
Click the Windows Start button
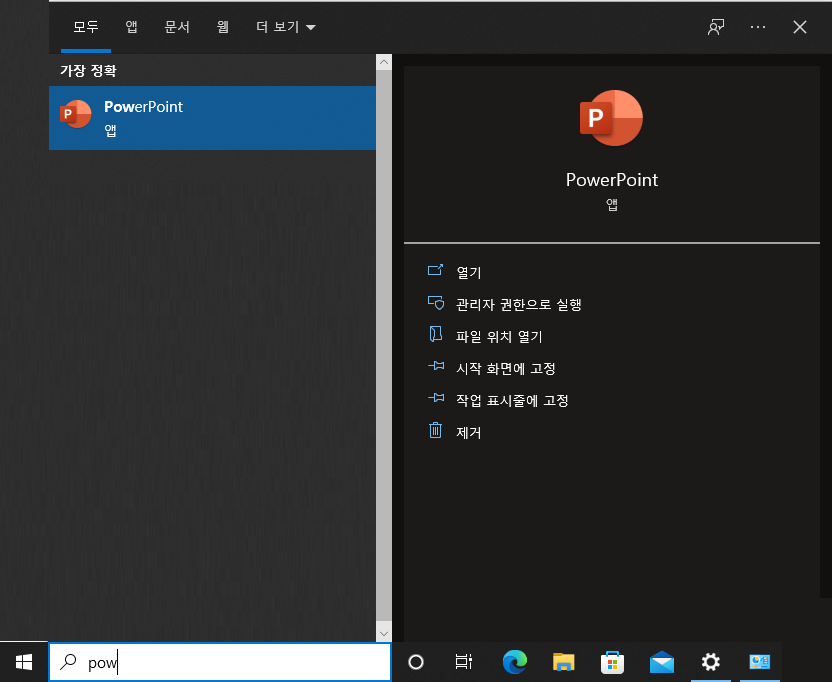click(x=22, y=661)
